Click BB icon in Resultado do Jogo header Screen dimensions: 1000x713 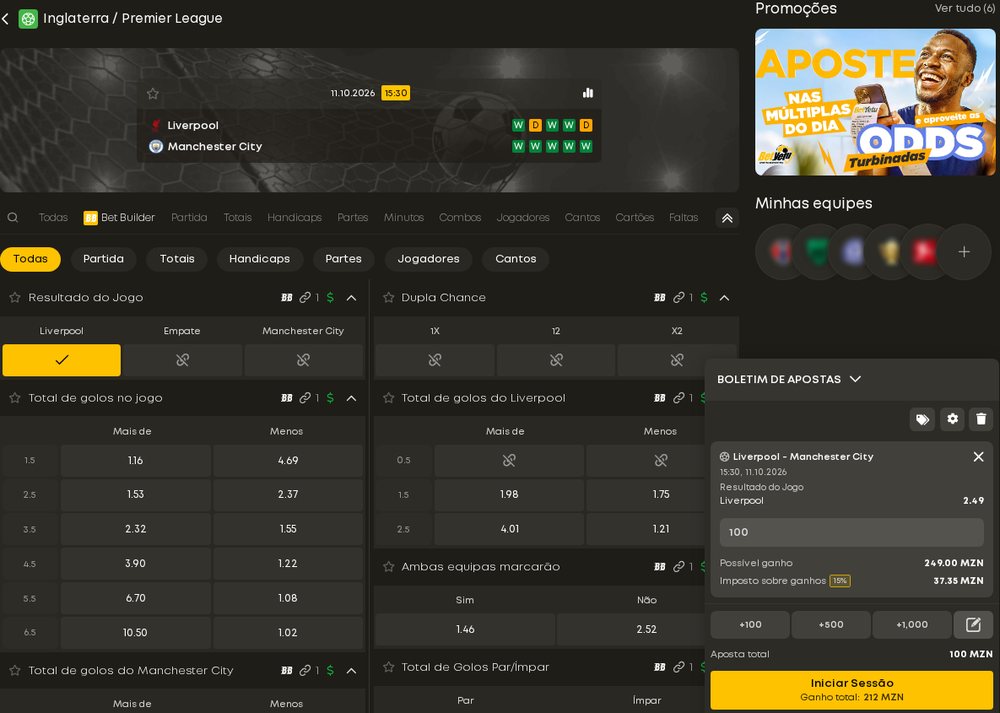point(287,297)
